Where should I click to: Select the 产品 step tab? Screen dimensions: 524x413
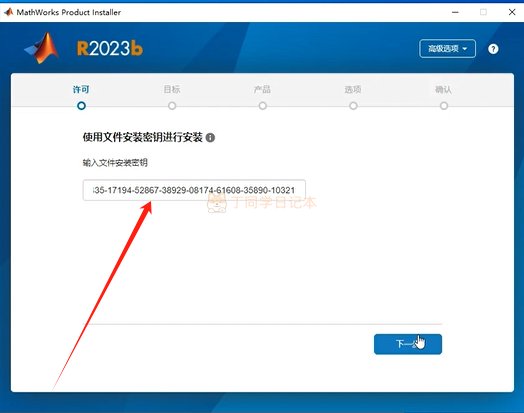[x=262, y=89]
